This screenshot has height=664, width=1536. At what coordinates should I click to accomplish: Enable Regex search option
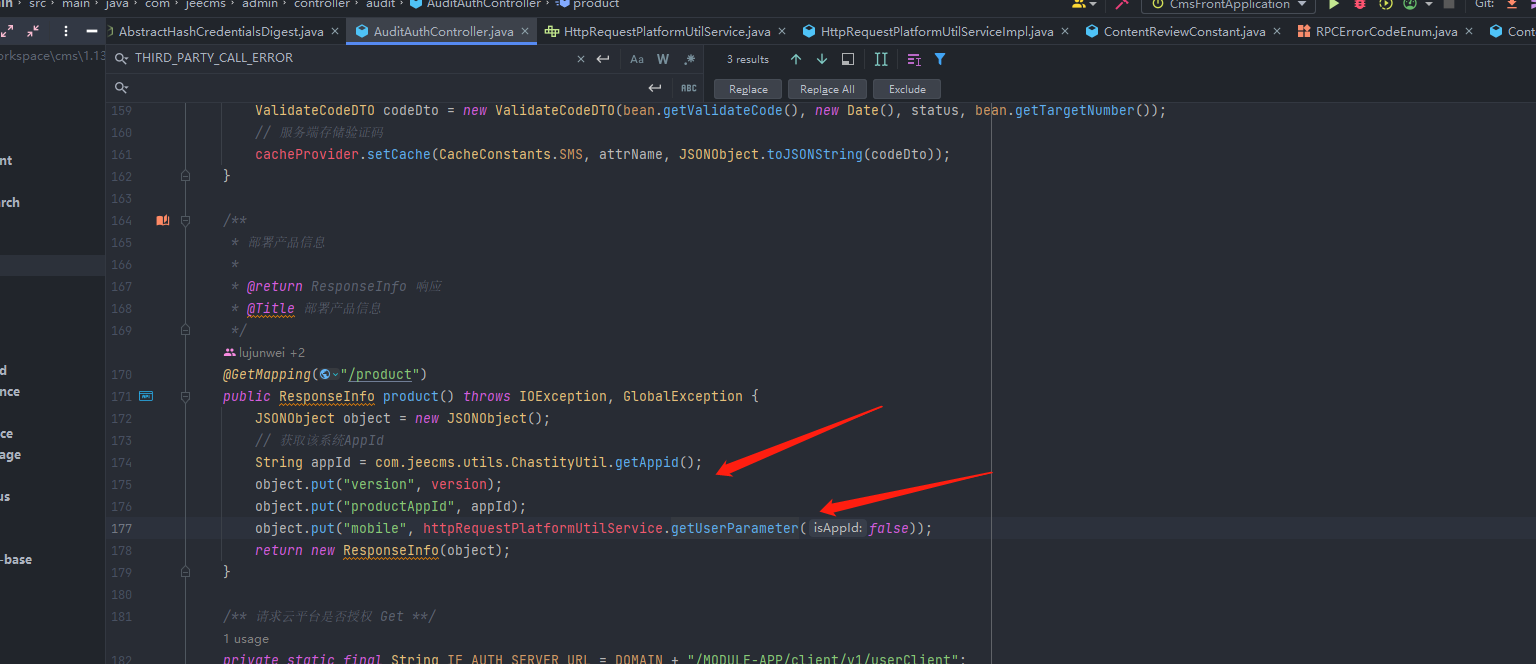pos(689,59)
